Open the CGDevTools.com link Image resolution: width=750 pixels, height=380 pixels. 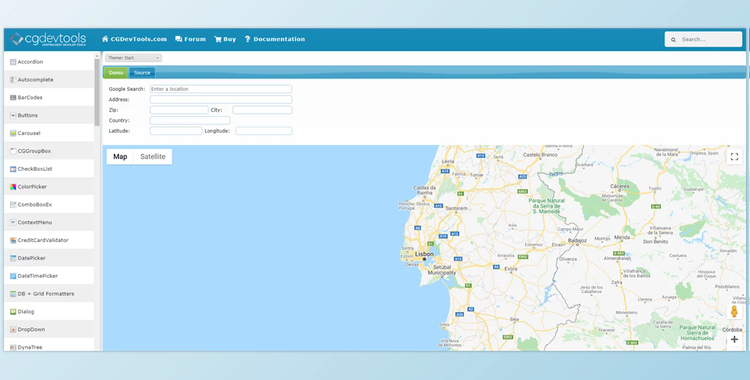[134, 39]
